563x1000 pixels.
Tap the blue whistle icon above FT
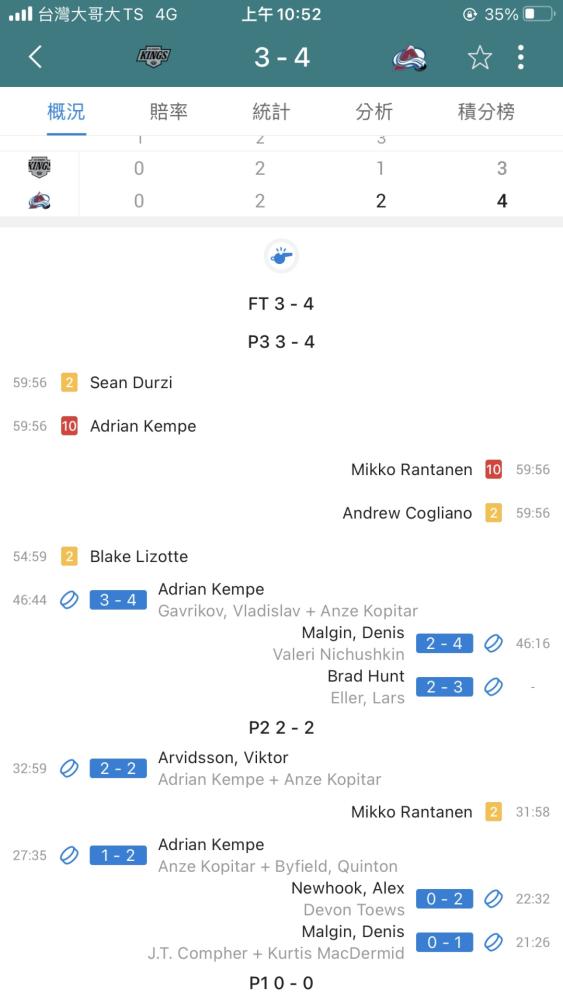[x=281, y=256]
